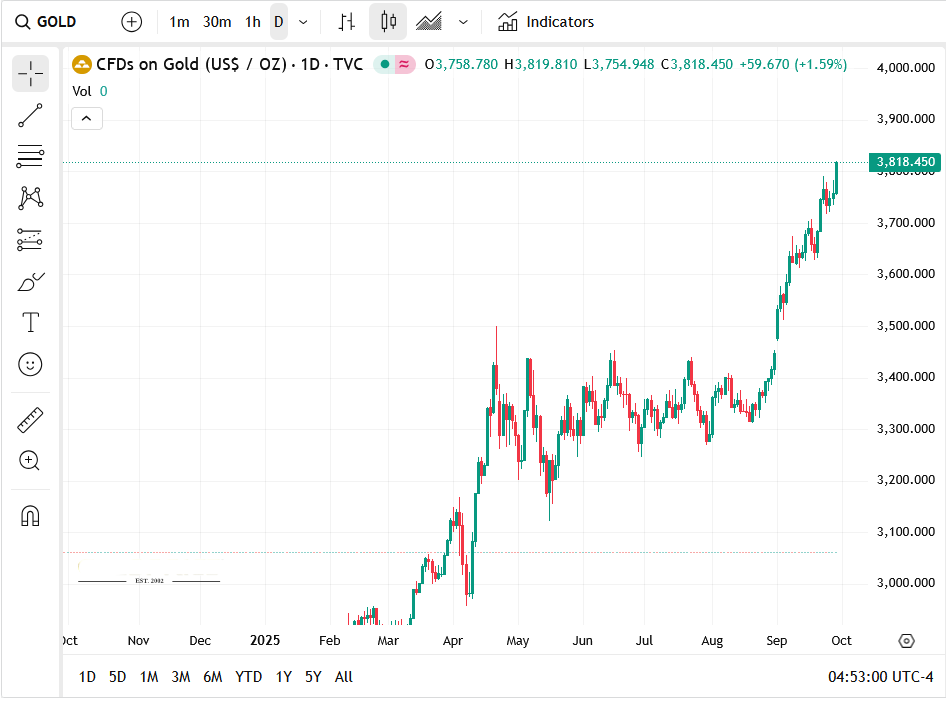Click the 3,818.450 current price label

[905, 162]
